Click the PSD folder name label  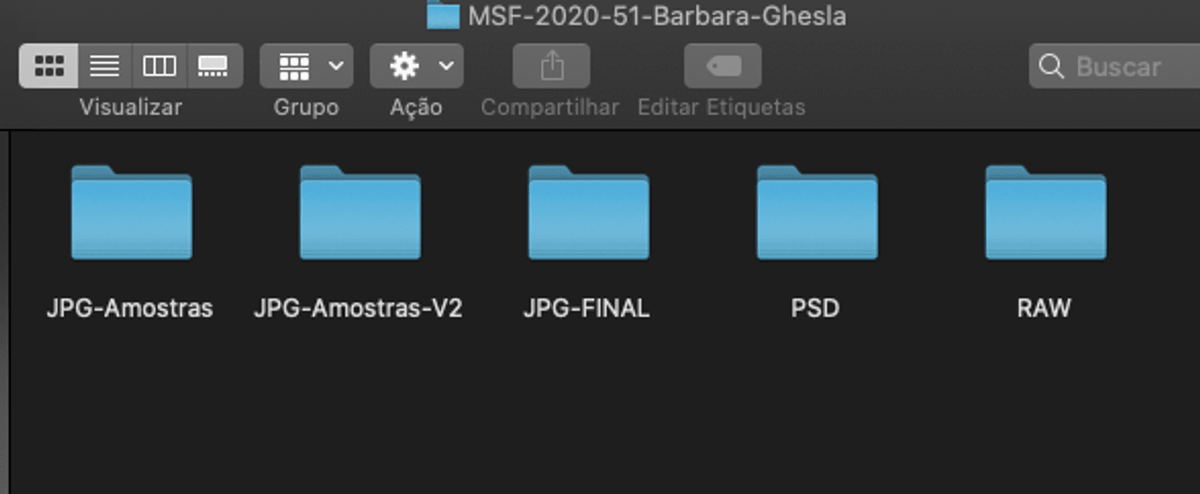coord(815,308)
